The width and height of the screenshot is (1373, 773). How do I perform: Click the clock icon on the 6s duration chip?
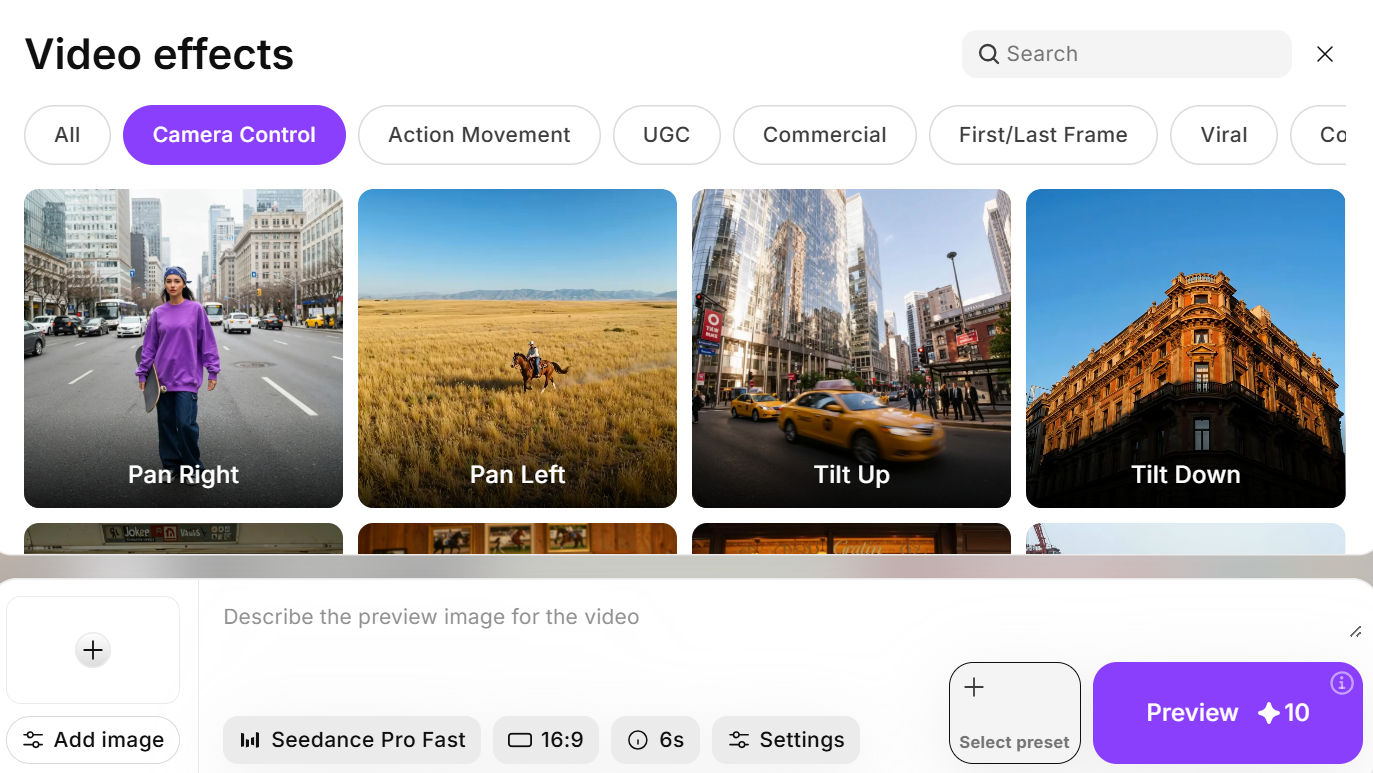637,740
